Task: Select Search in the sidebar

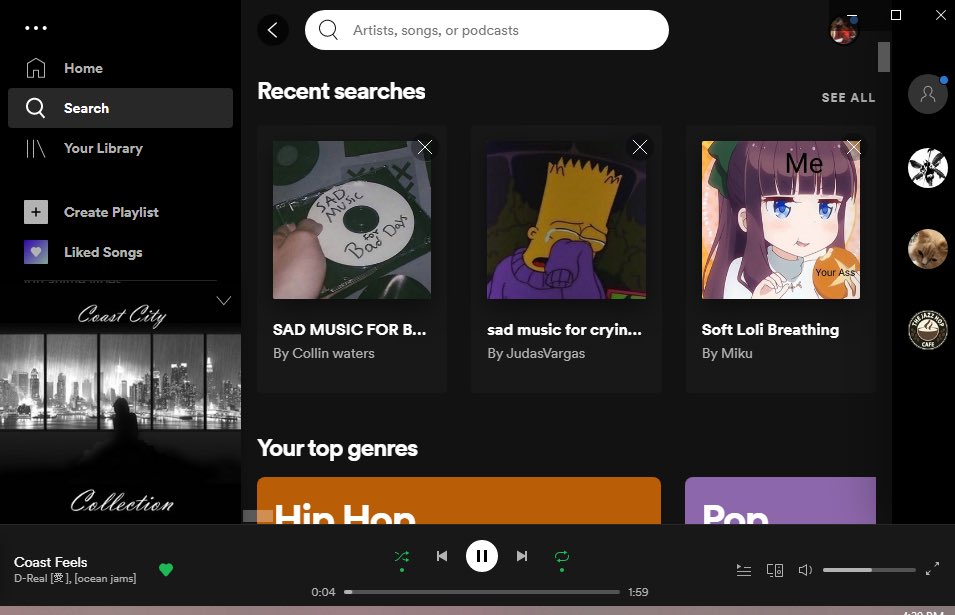Action: coord(121,108)
